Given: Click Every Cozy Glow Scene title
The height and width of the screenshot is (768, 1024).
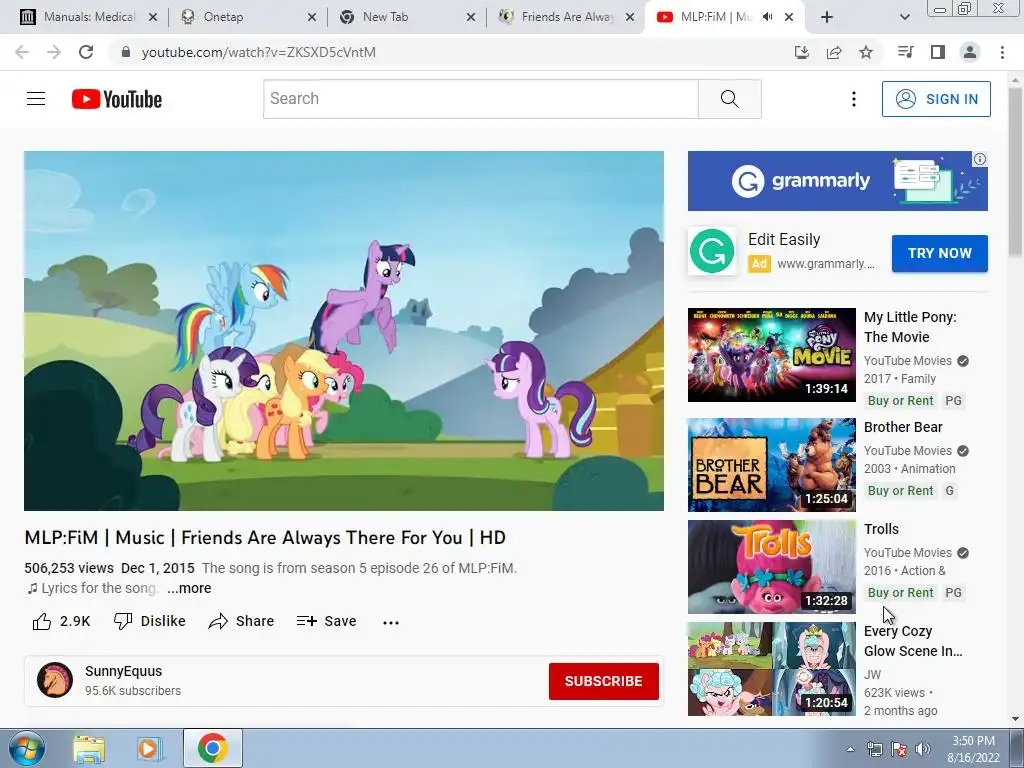Looking at the screenshot, I should (x=913, y=641).
